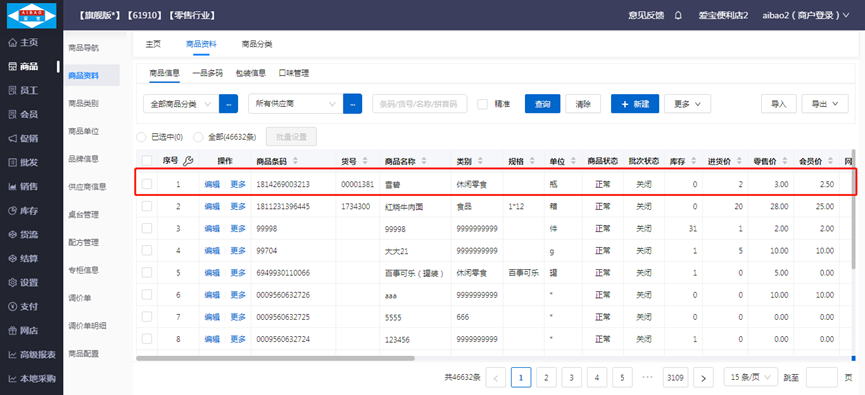This screenshot has height=395, width=865.
Task: Open the 会员 module in the sidebar
Action: (23, 115)
